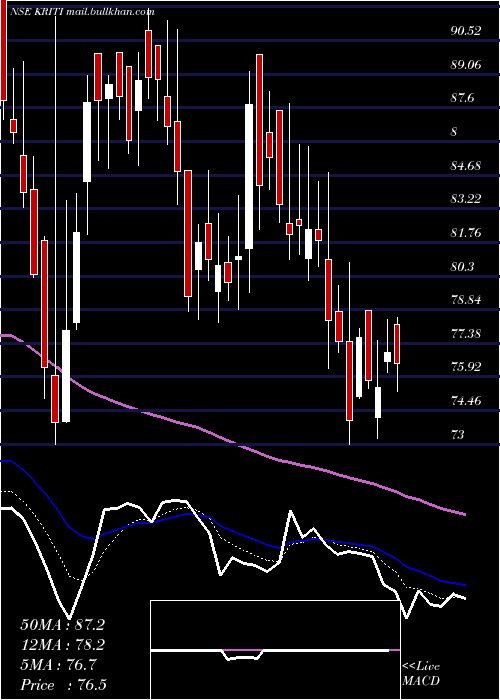Click the 78.84 price axis label
The height and width of the screenshot is (700, 500).
[x=466, y=300]
